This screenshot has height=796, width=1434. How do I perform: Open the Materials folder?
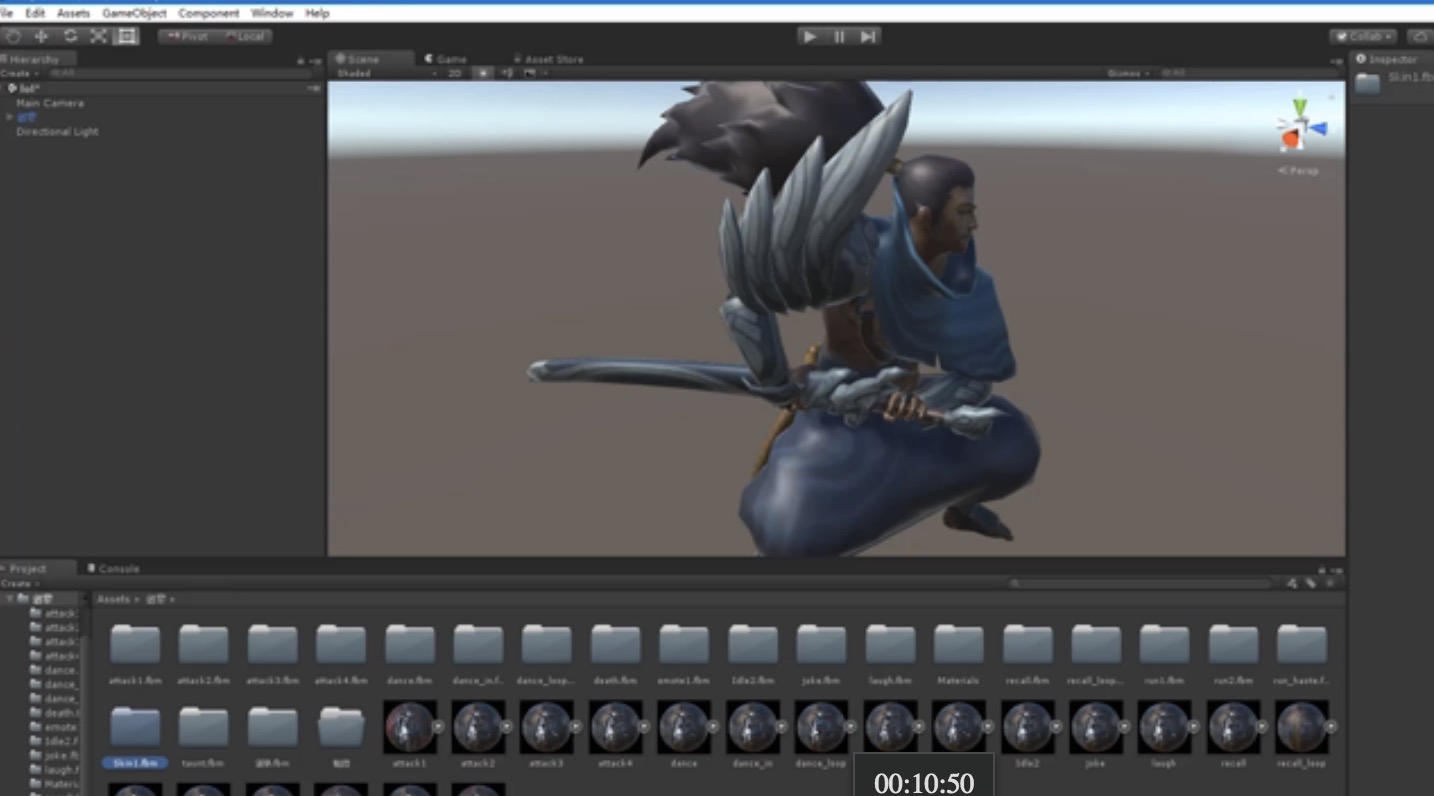pos(958,644)
